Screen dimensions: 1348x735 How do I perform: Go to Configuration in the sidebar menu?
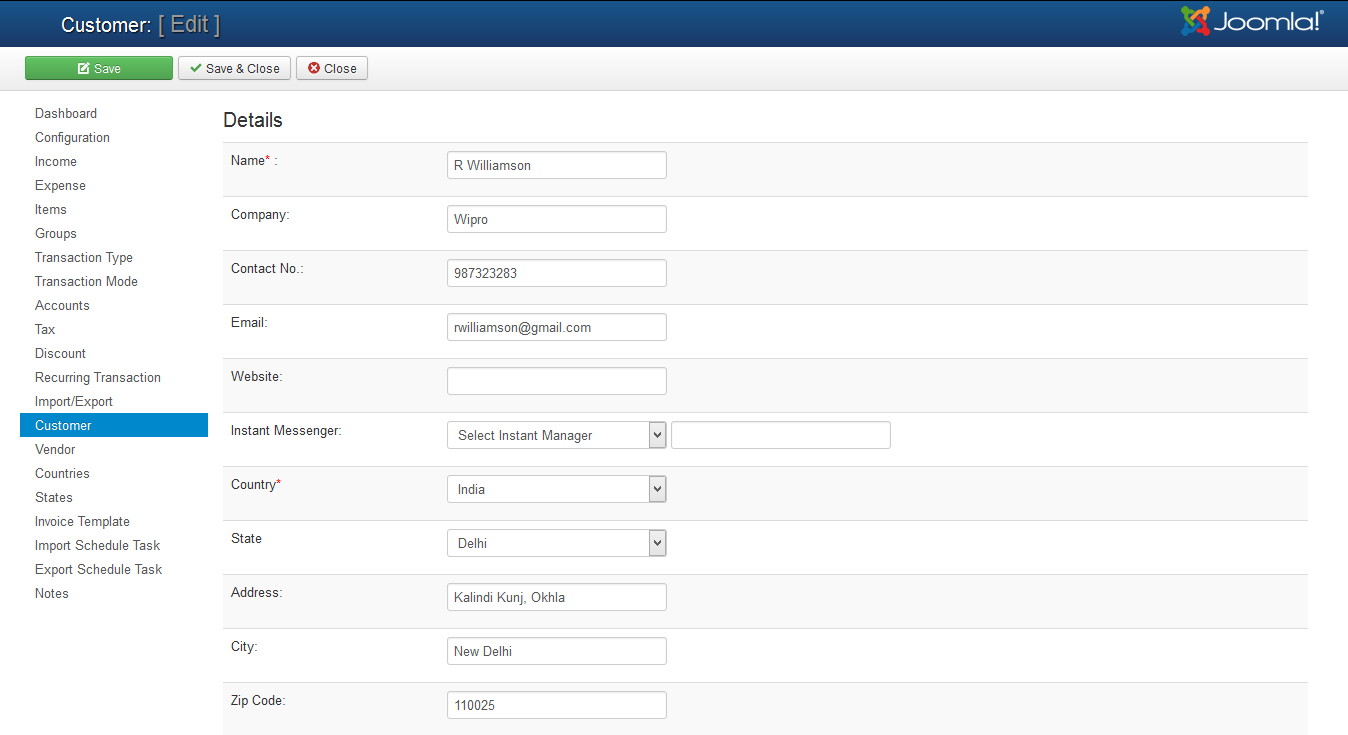72,138
